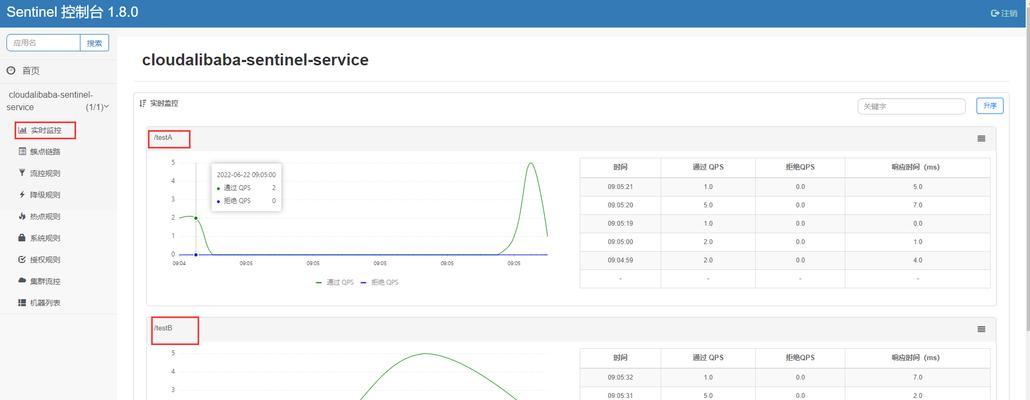
Task: Select the 09:04:59 time cell
Action: [x=620, y=261]
